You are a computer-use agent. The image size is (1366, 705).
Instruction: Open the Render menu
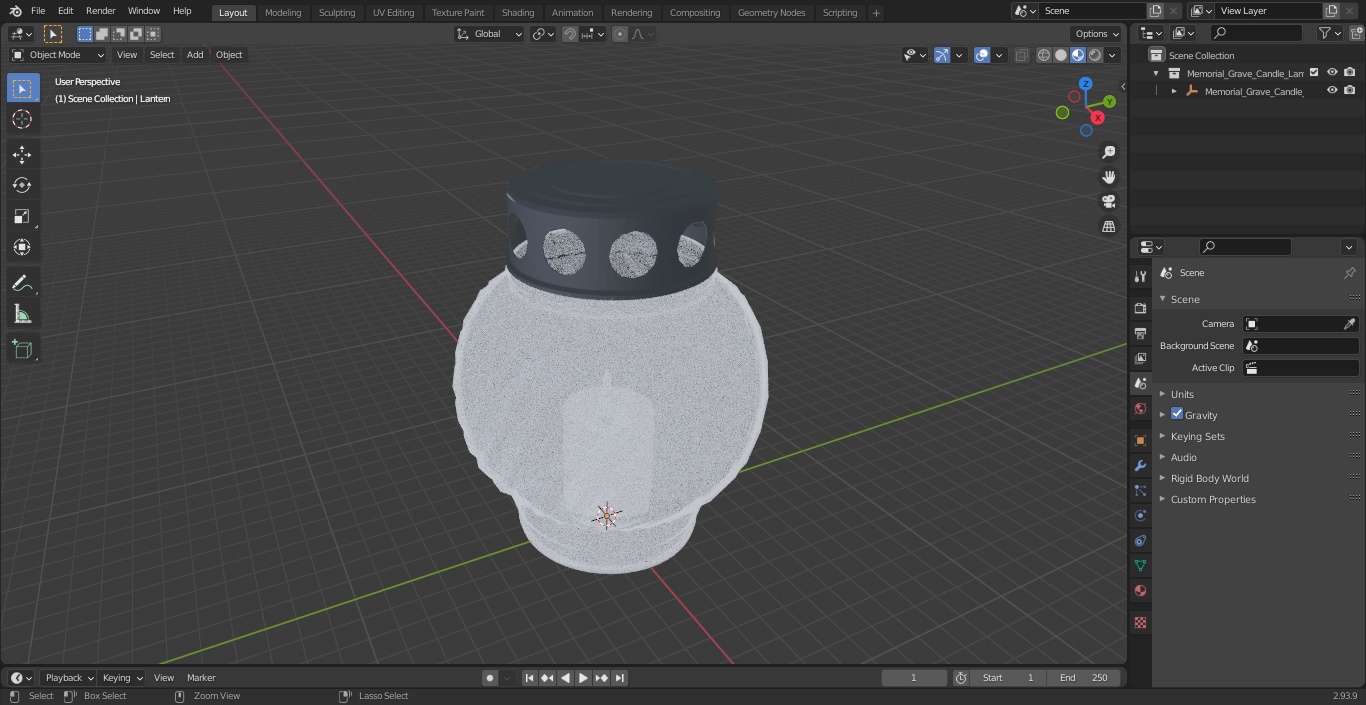pos(101,11)
